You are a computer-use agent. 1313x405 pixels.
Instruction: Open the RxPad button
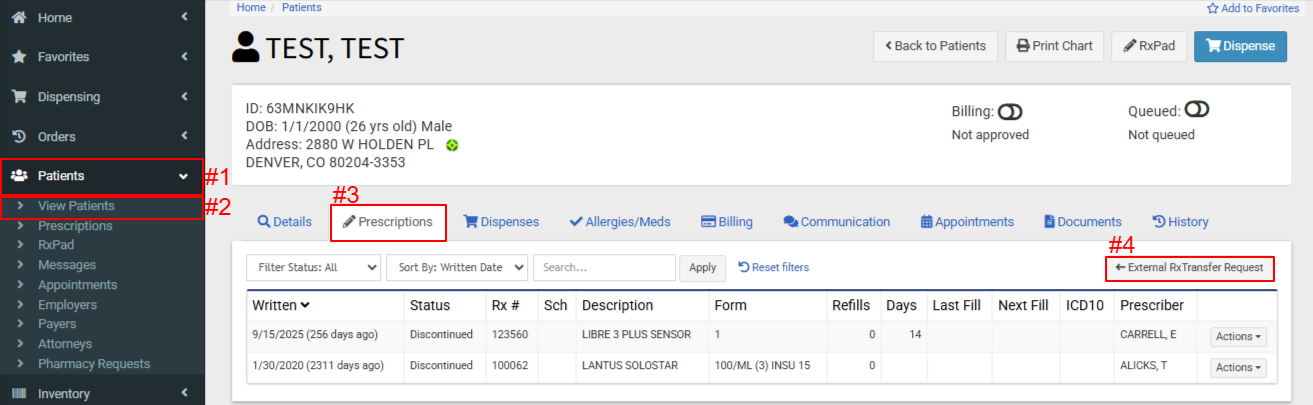1149,46
